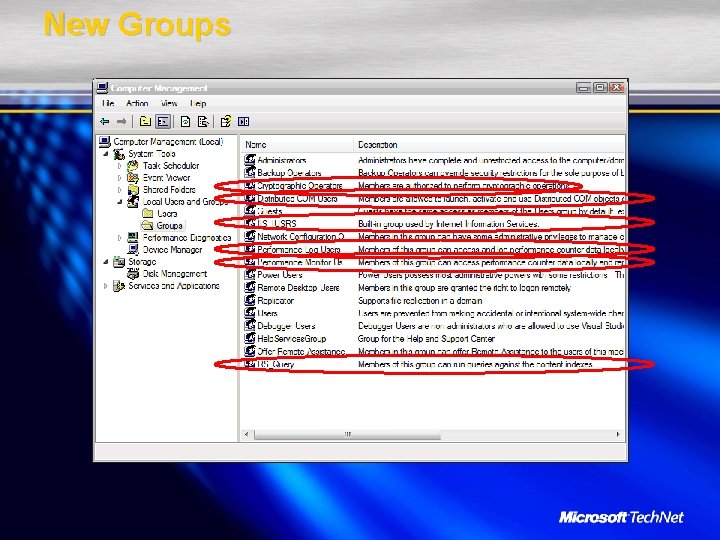Expand the Performance Diagnostics node
This screenshot has width=720, height=540.
(119, 237)
